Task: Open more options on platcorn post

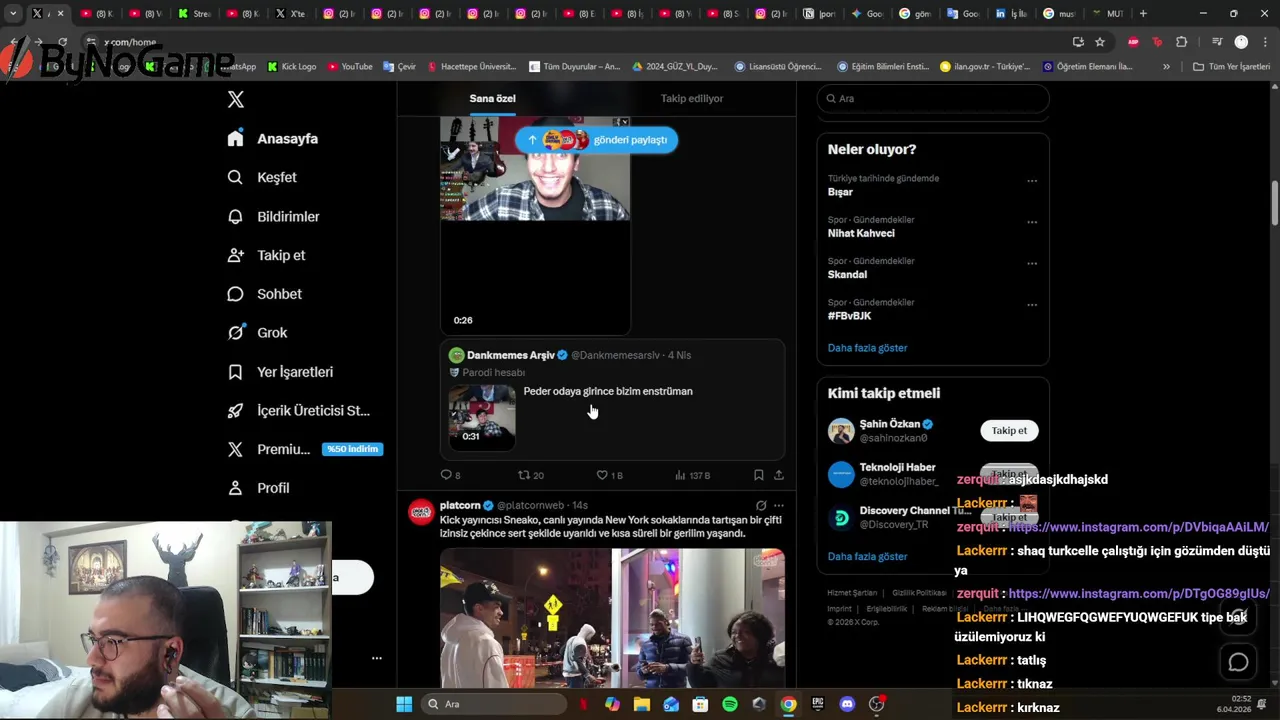Action: [779, 506]
